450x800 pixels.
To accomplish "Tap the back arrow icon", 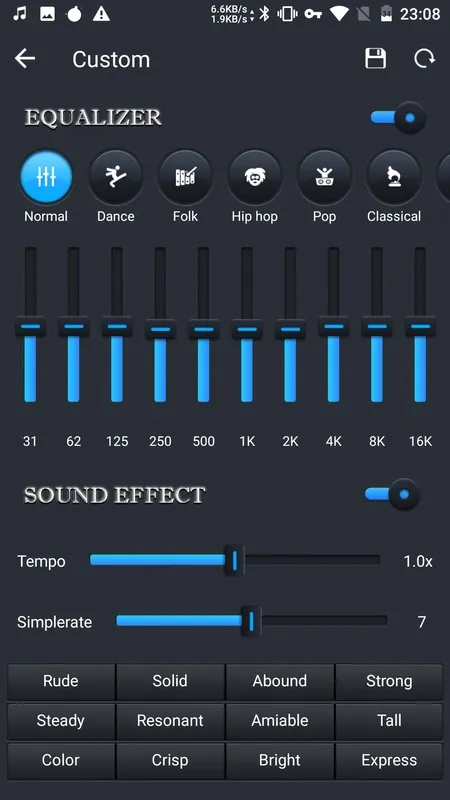I will pos(24,59).
